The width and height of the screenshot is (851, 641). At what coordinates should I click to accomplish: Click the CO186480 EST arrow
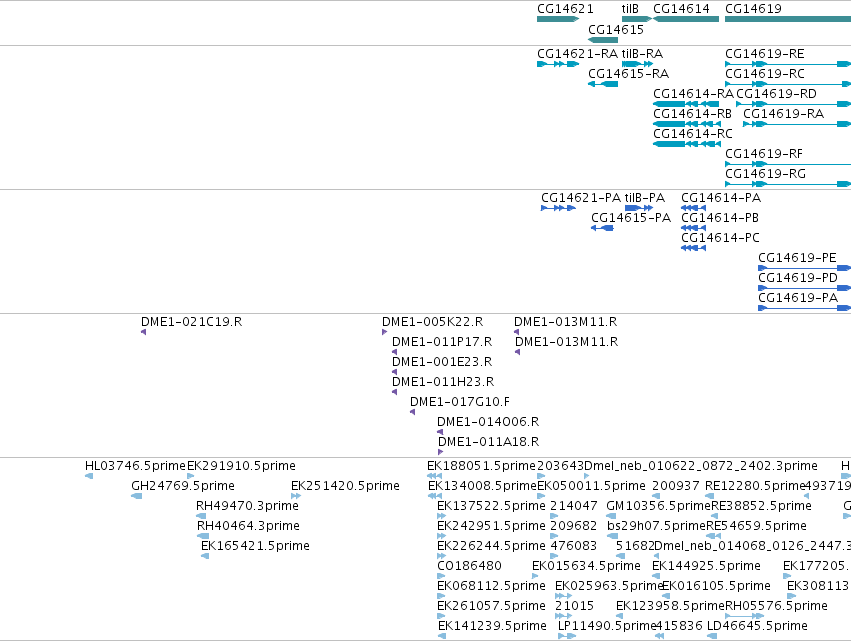(x=441, y=576)
